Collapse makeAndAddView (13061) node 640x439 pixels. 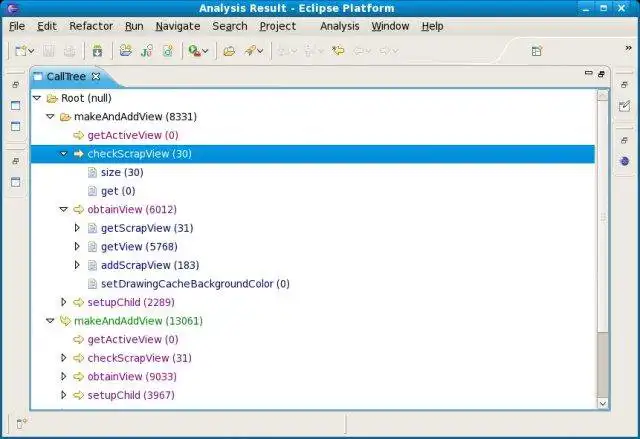50,321
